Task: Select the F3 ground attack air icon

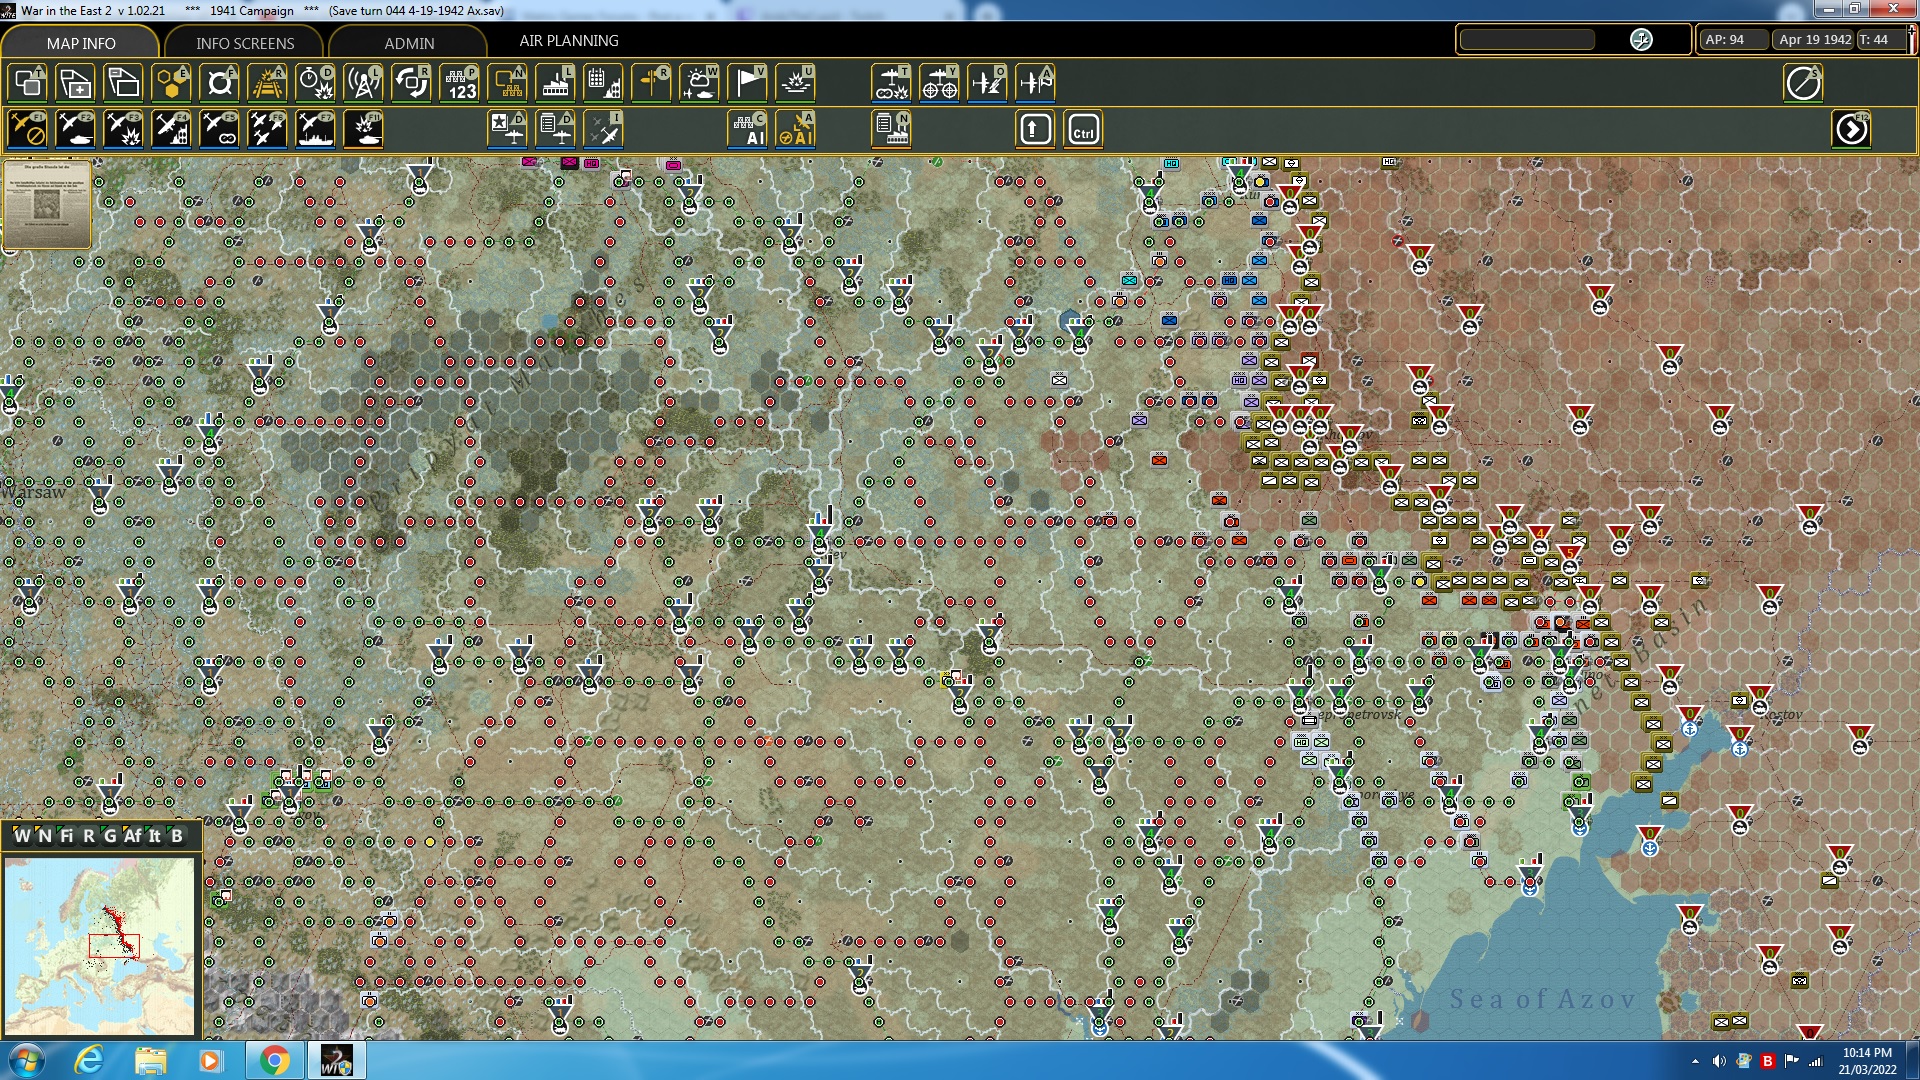Action: [124, 129]
